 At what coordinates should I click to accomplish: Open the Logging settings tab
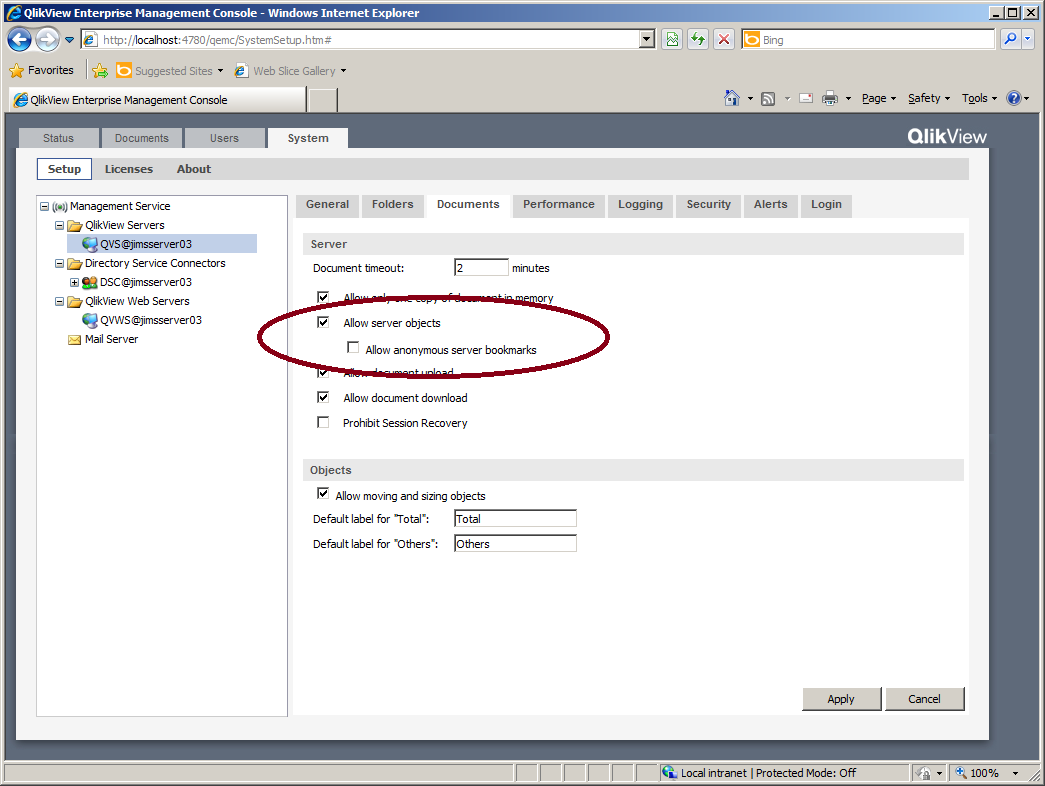(640, 205)
